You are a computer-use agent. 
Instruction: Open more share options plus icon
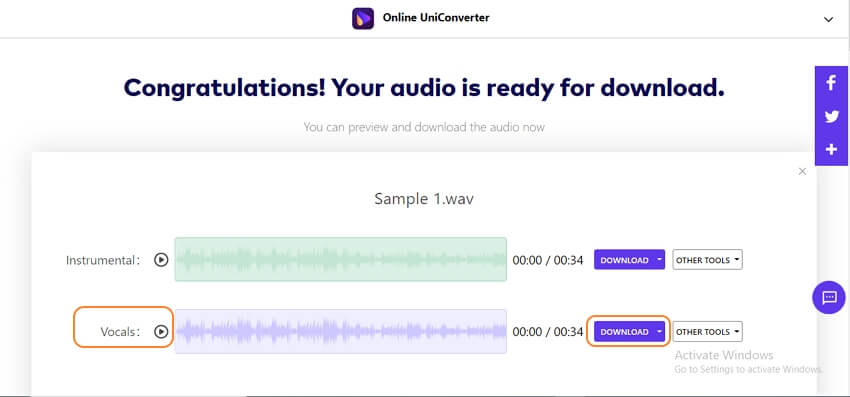831,150
